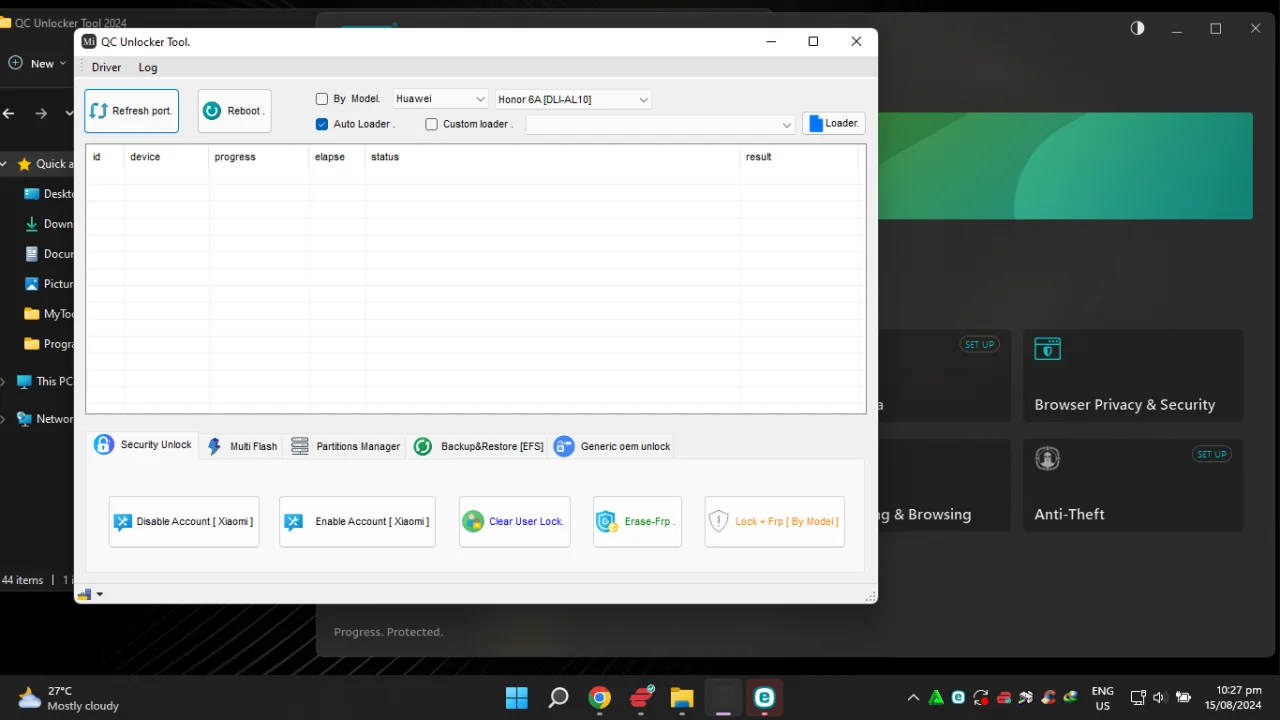Go back in File Explorer
Image resolution: width=1280 pixels, height=720 pixels.
(x=9, y=113)
